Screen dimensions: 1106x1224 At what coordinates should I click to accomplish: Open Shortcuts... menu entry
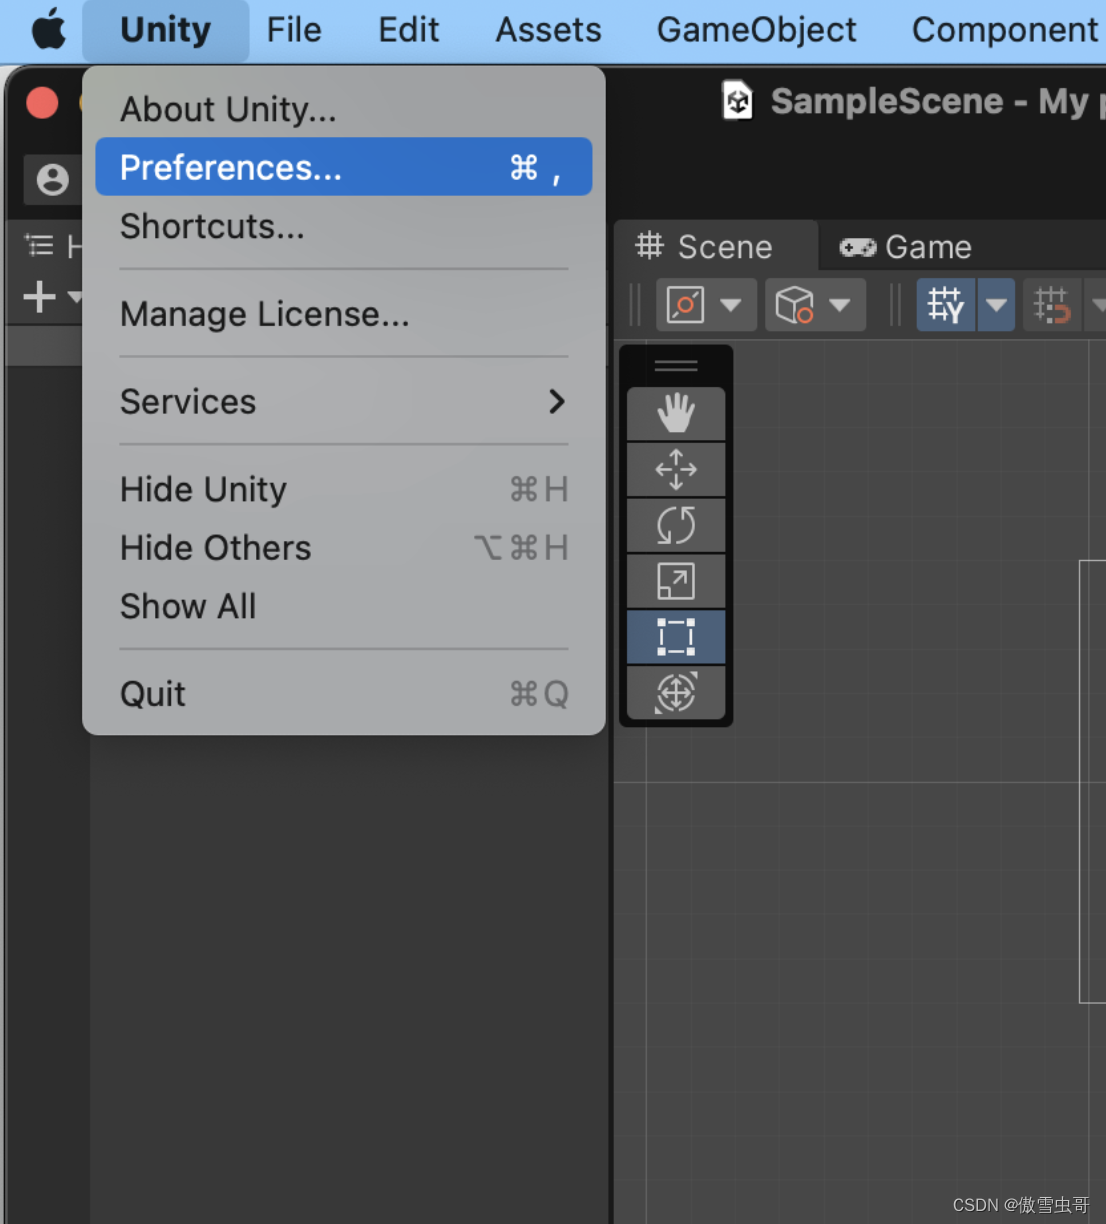tap(343, 226)
